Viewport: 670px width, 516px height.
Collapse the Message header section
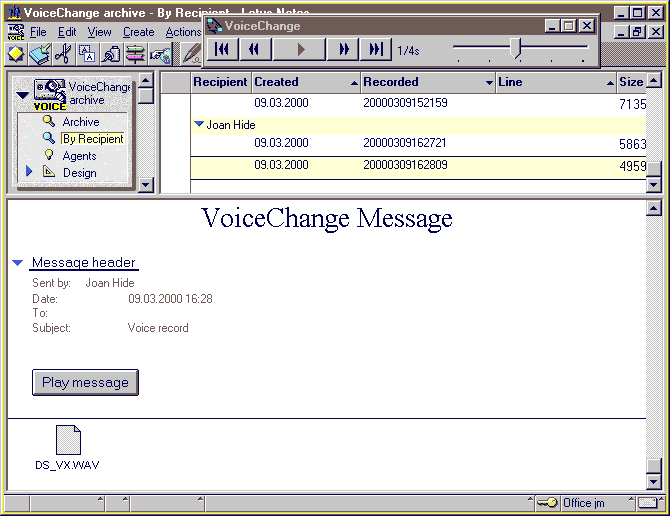pyautogui.click(x=18, y=263)
